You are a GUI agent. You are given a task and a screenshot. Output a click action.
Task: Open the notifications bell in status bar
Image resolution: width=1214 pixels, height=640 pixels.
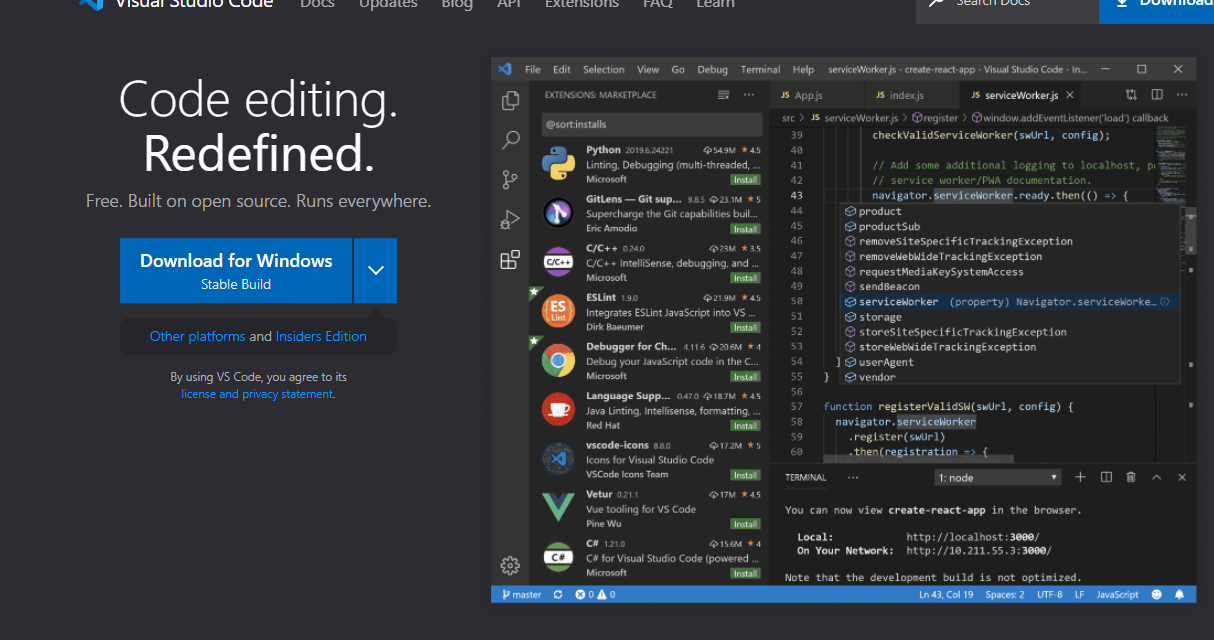coord(1180,594)
